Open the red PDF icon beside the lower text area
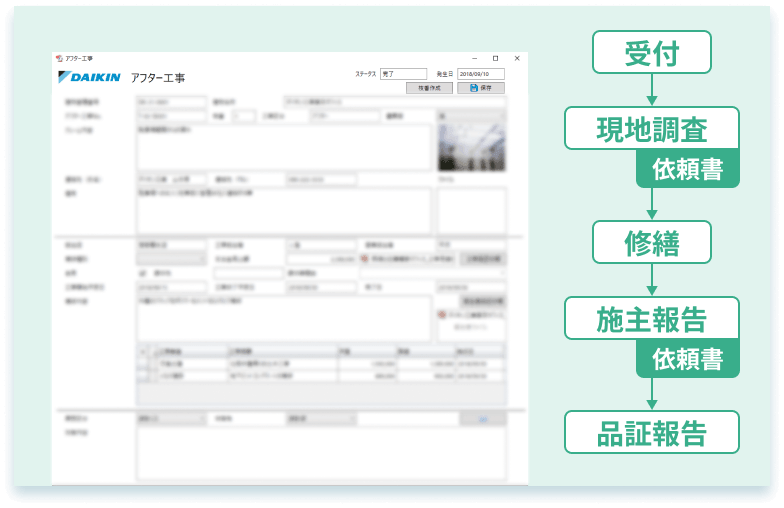This screenshot has width=784, height=508. [441, 314]
